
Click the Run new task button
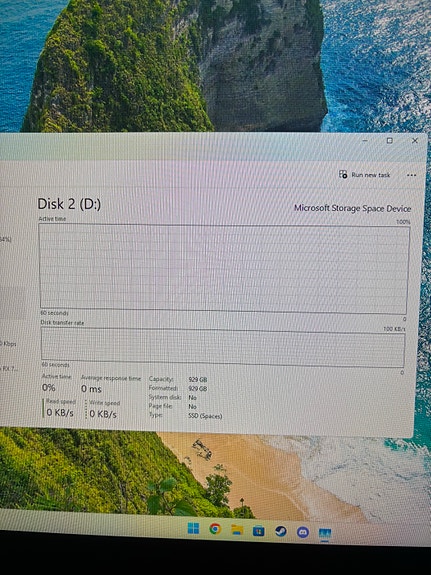[365, 175]
